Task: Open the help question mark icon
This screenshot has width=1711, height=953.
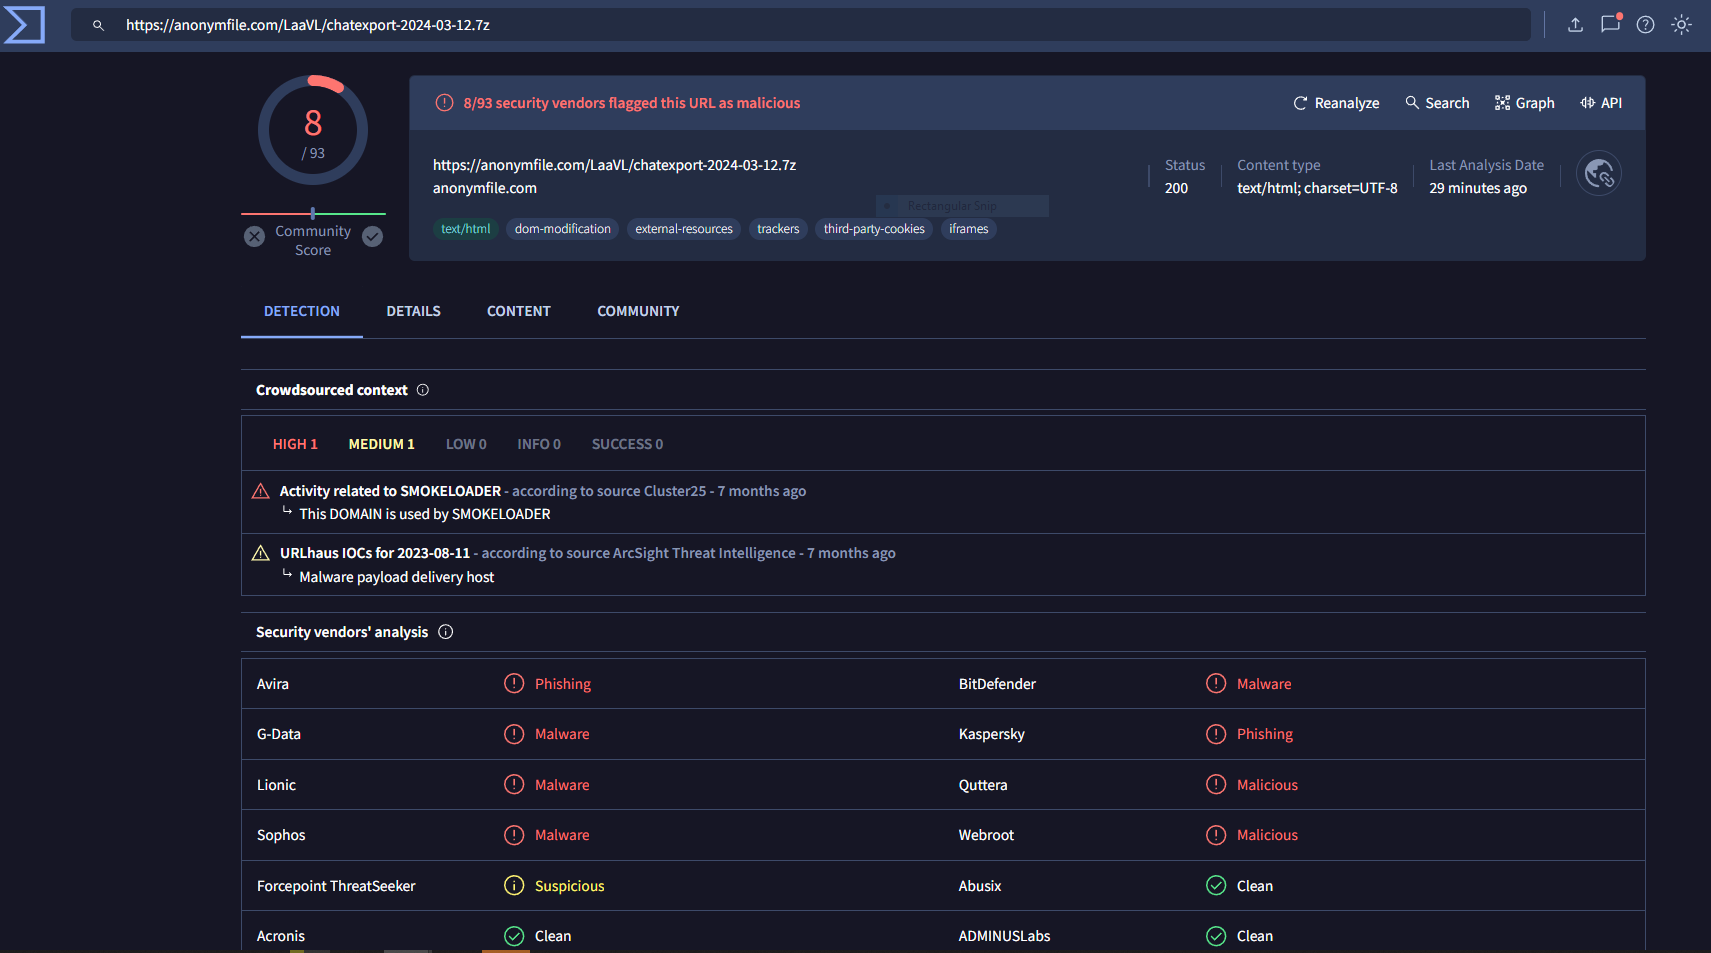Action: (x=1645, y=25)
